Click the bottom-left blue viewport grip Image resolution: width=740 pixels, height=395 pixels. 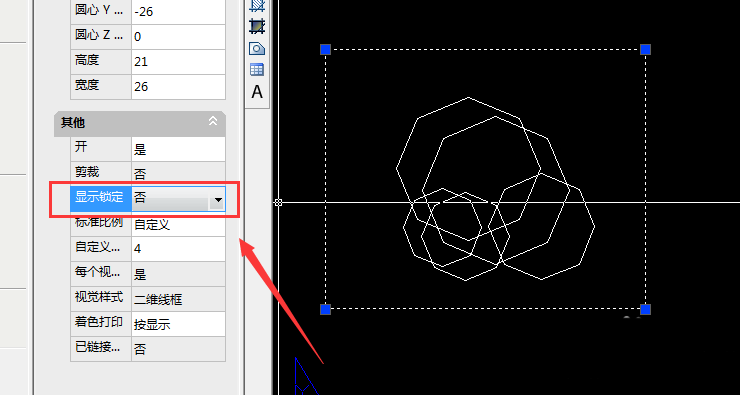(x=325, y=309)
